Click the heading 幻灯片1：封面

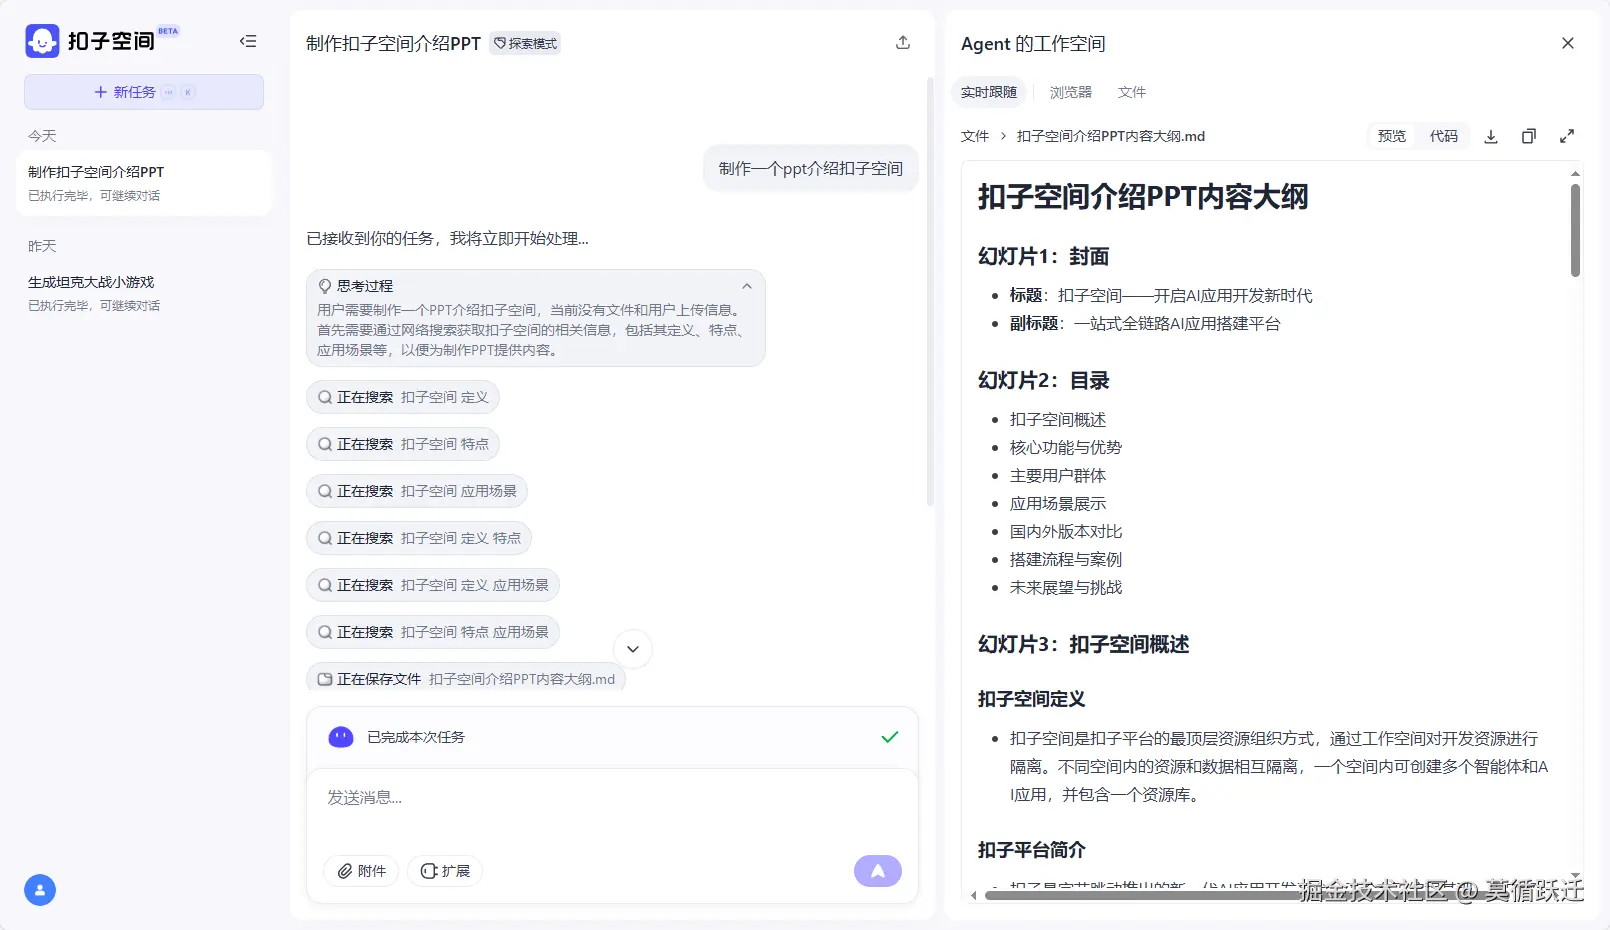tap(1043, 257)
